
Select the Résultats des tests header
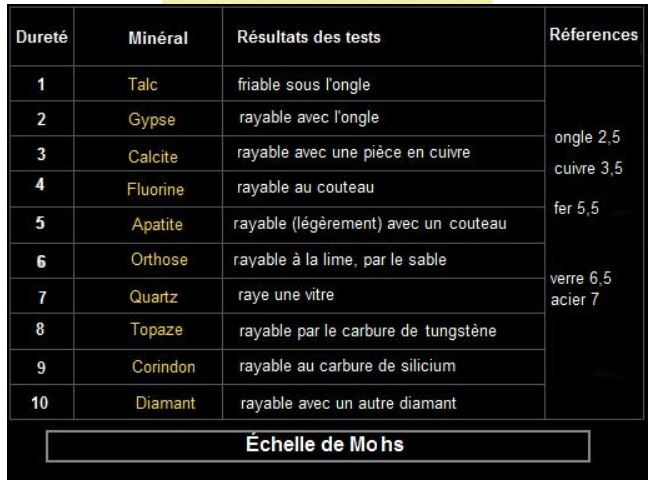[x=309, y=39]
